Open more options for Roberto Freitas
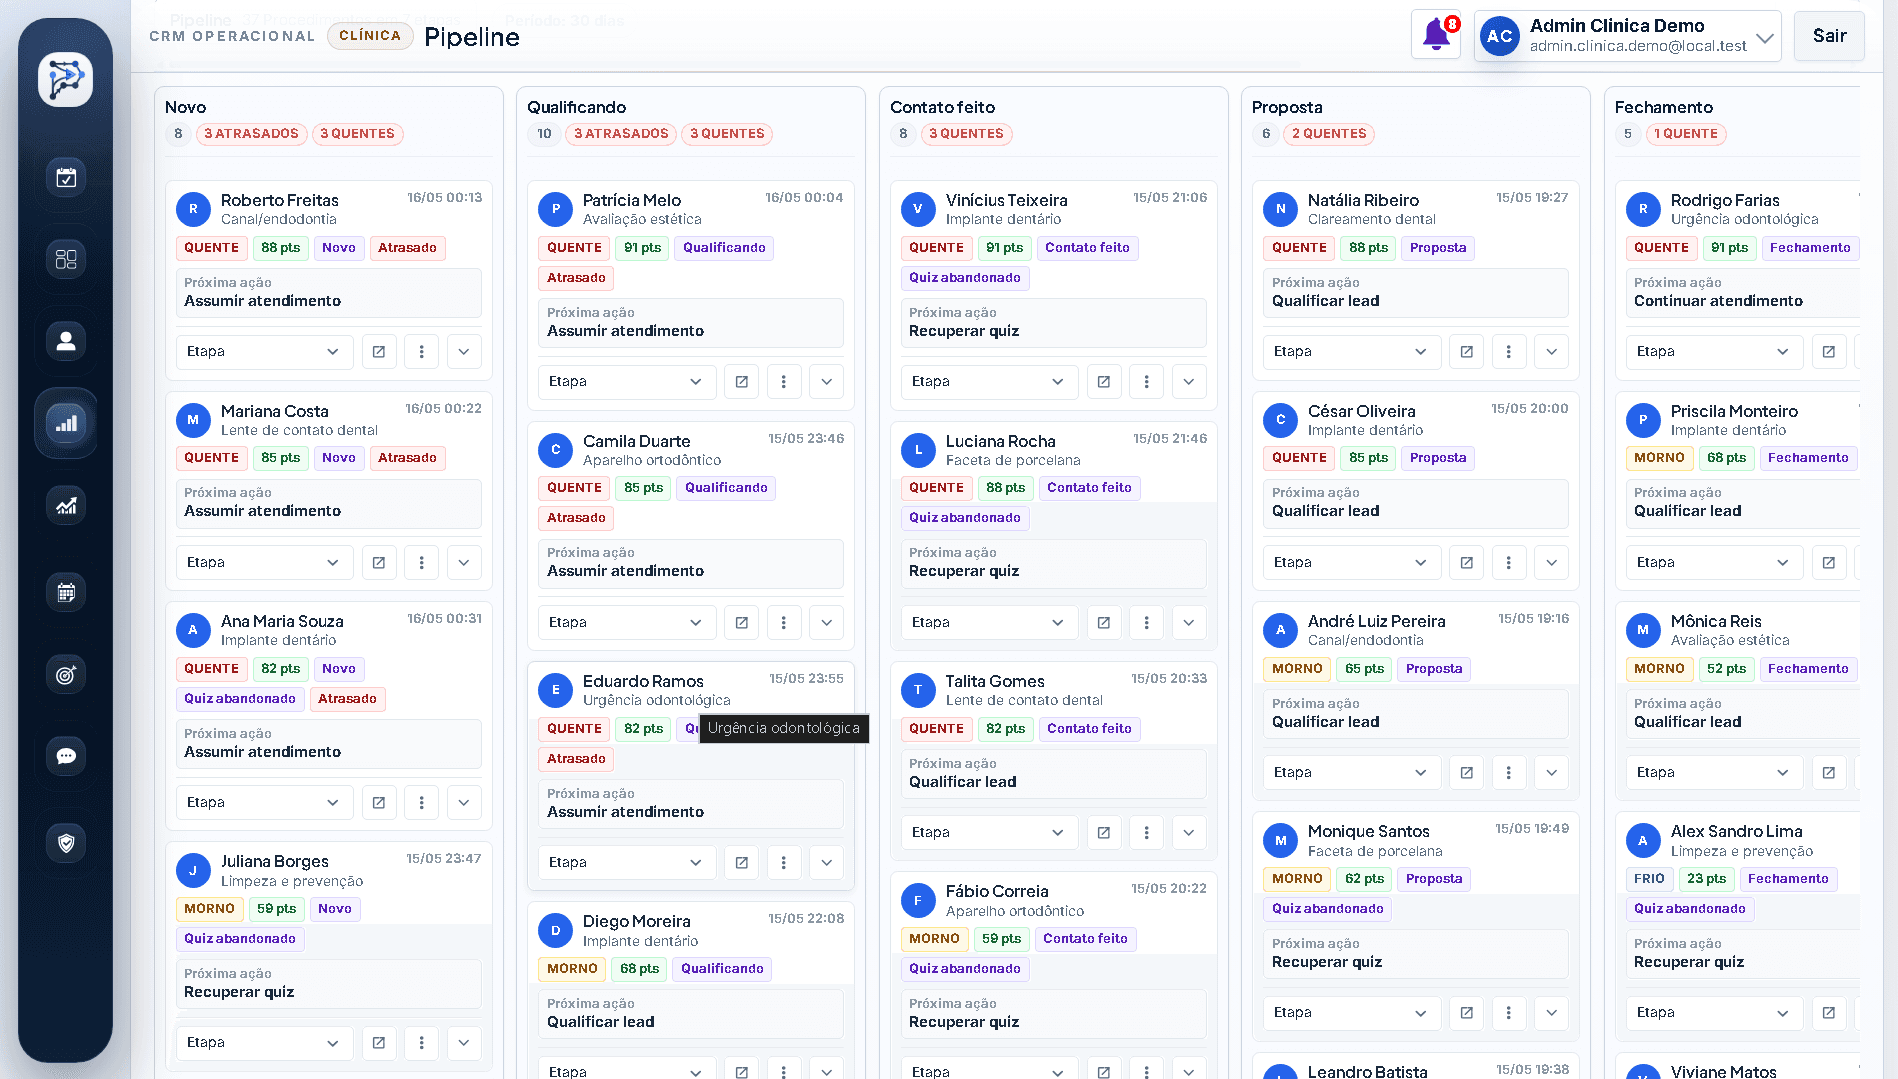The height and width of the screenshot is (1079, 1898). point(422,352)
